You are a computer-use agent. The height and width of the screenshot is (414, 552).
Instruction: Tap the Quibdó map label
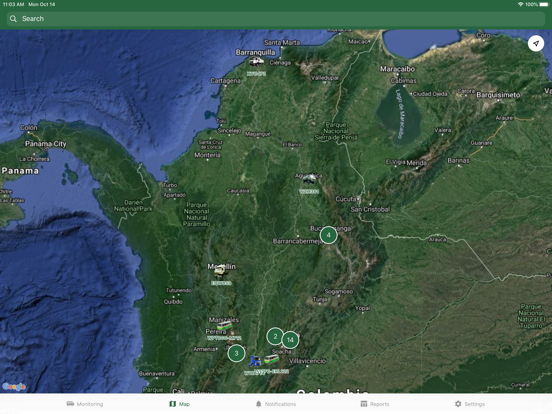click(x=173, y=302)
